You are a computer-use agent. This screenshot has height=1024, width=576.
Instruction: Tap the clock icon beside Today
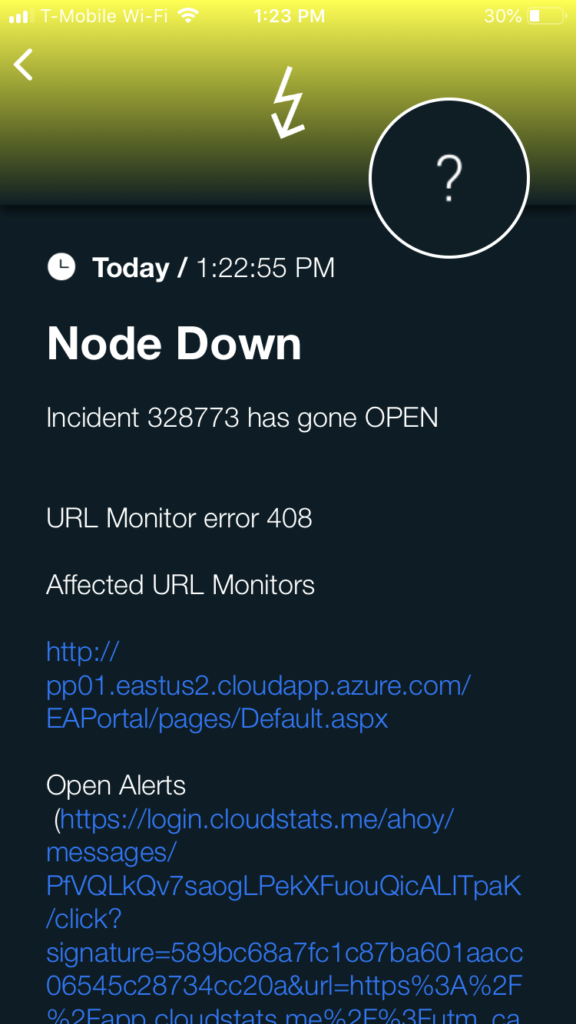click(61, 268)
